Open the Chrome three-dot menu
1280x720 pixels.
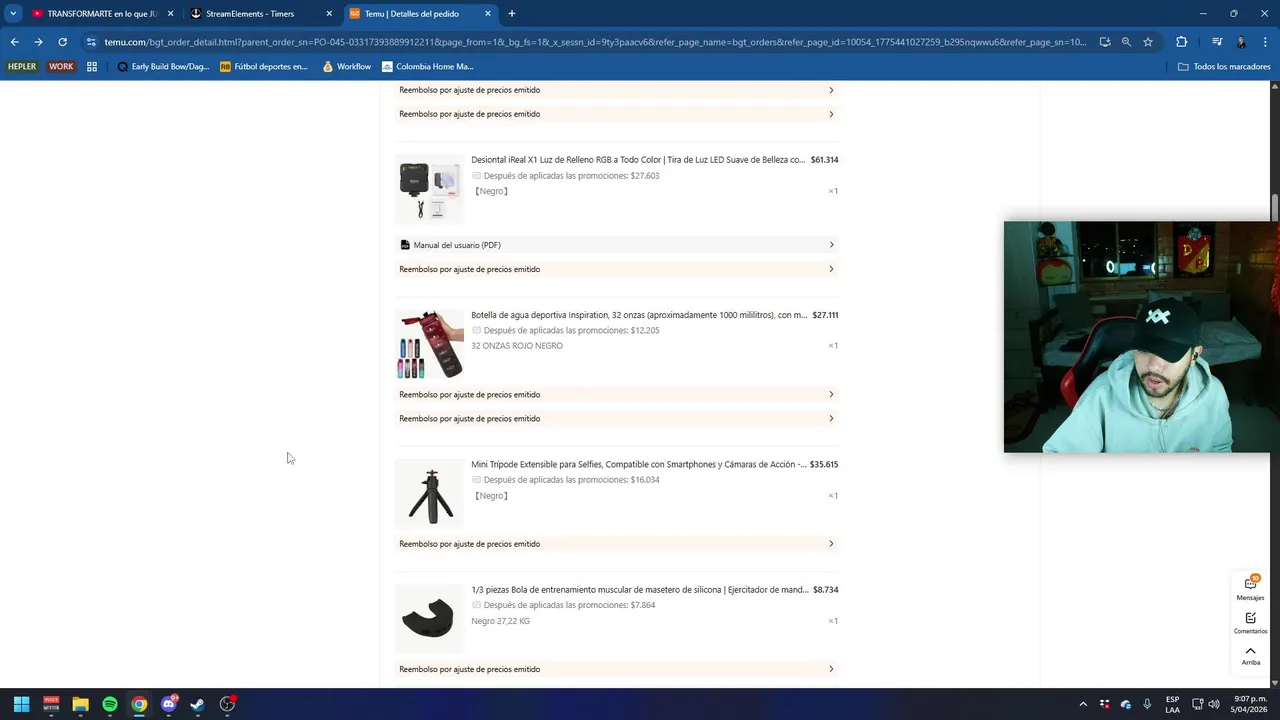pyautogui.click(x=1265, y=42)
